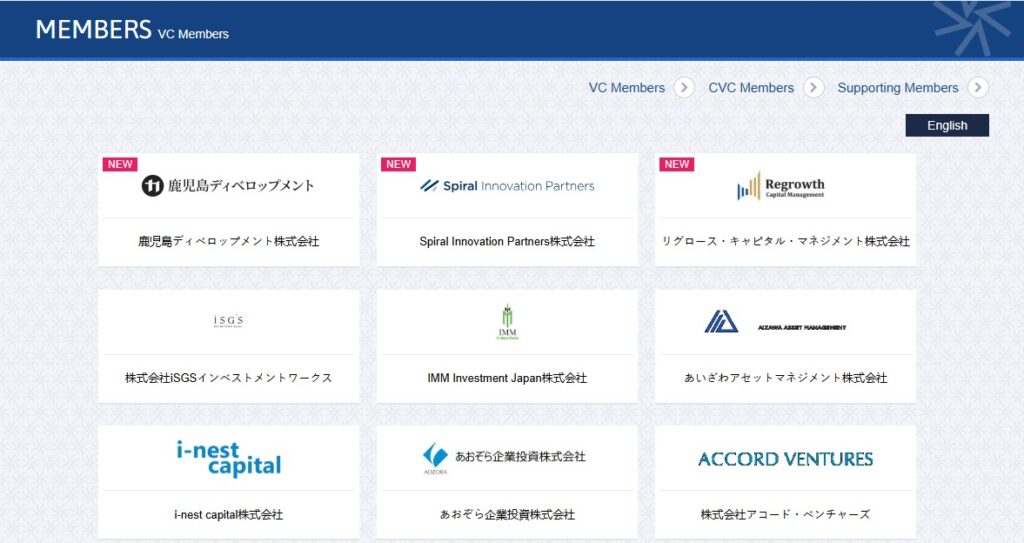This screenshot has width=1024, height=543.
Task: Open リグロース・キャピタル・マネジメント株式会社 name text
Action: (786, 241)
